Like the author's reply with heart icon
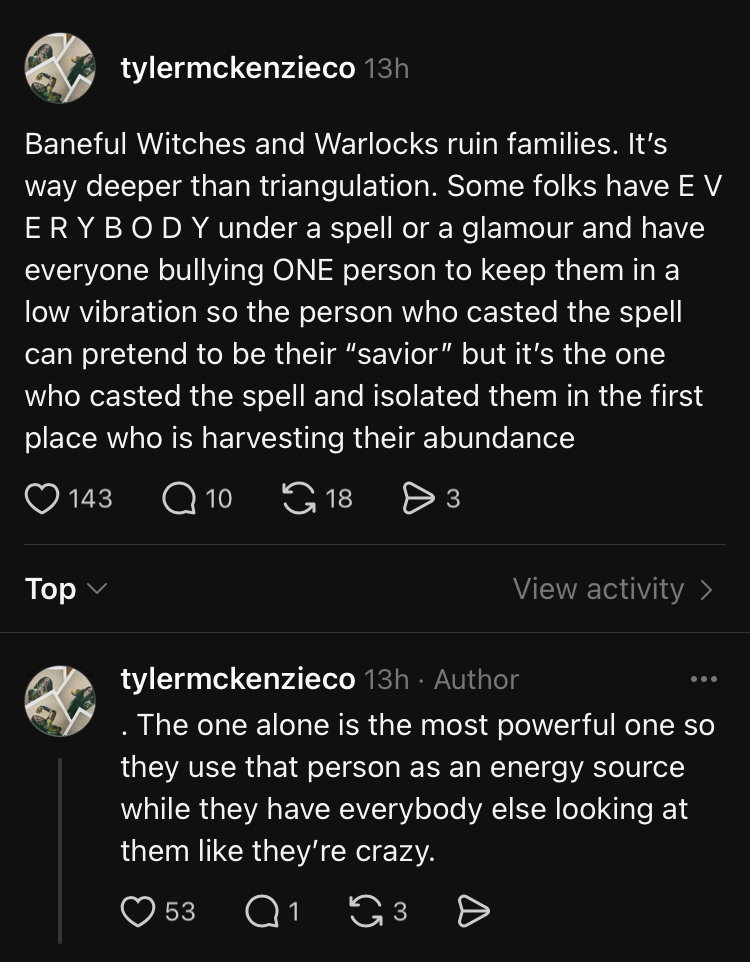 (x=137, y=911)
